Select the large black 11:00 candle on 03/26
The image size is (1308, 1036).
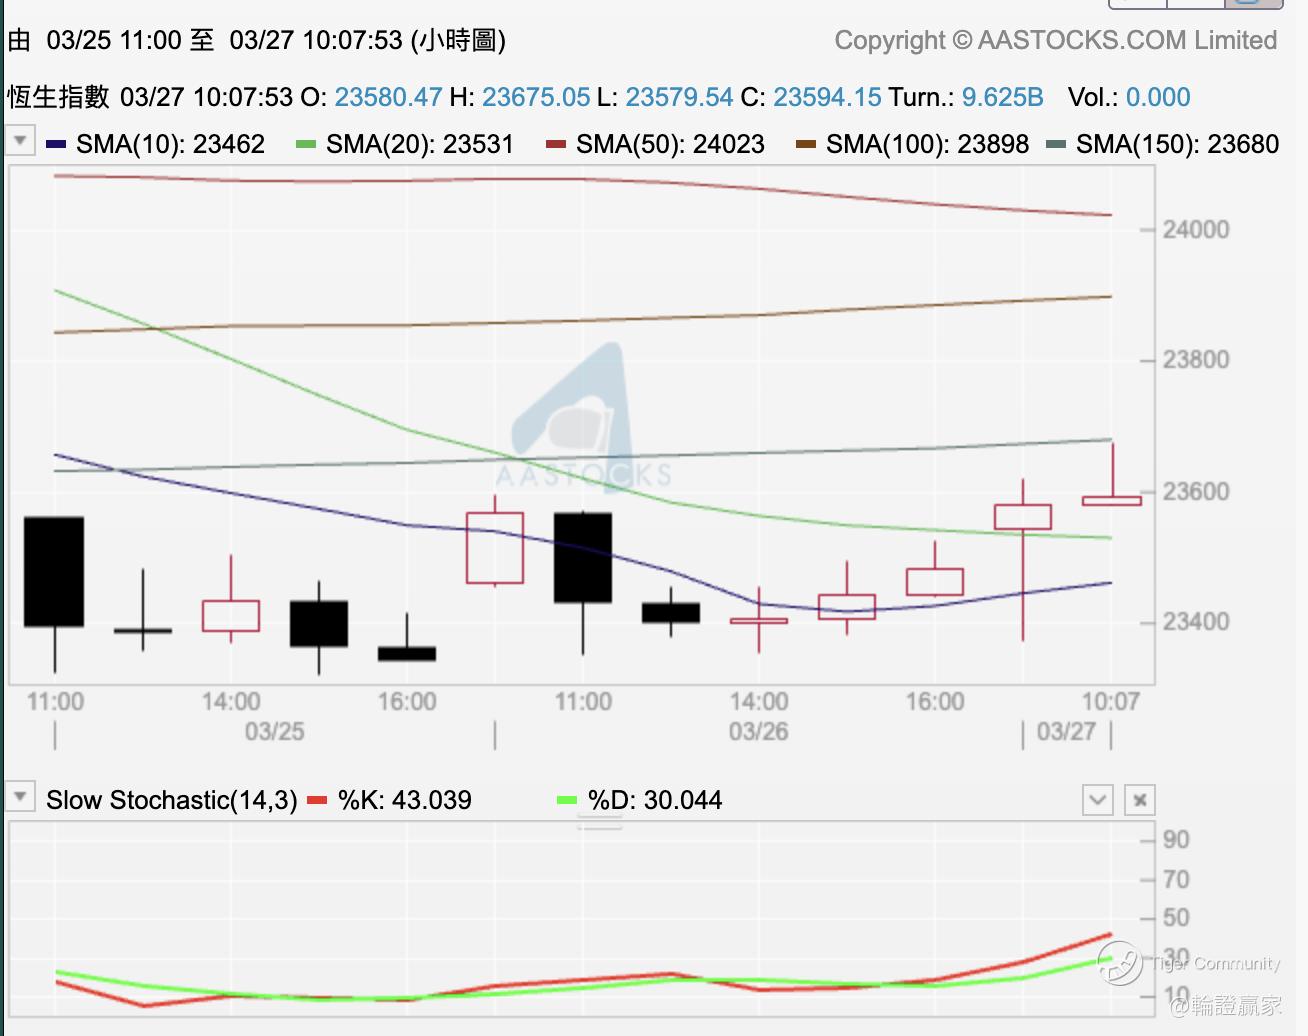(583, 558)
